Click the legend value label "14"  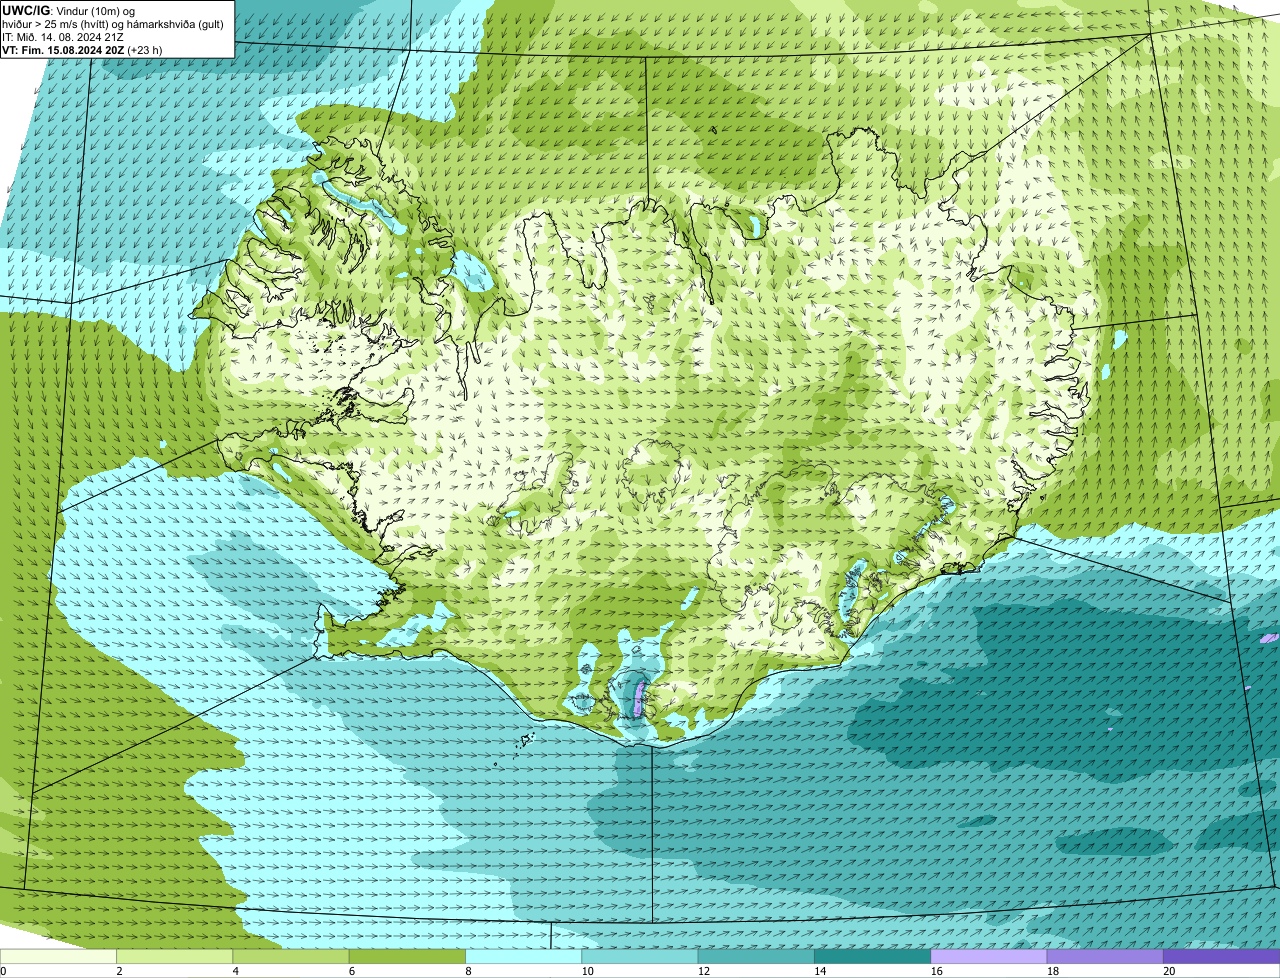820,971
